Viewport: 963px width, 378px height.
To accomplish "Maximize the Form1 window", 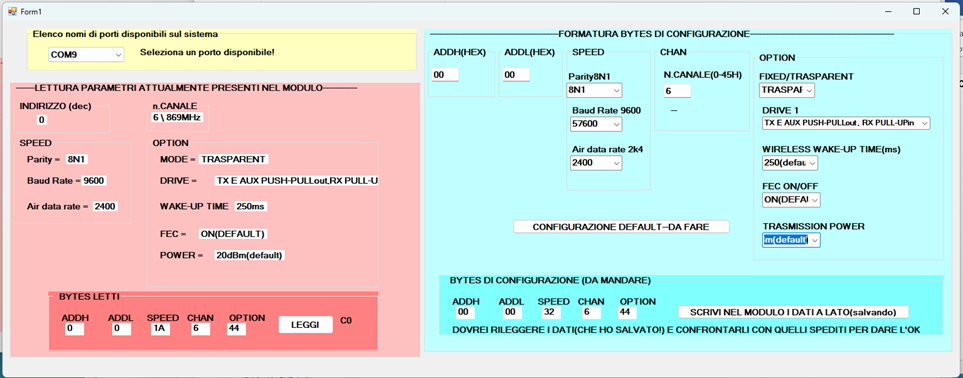I will tap(916, 12).
